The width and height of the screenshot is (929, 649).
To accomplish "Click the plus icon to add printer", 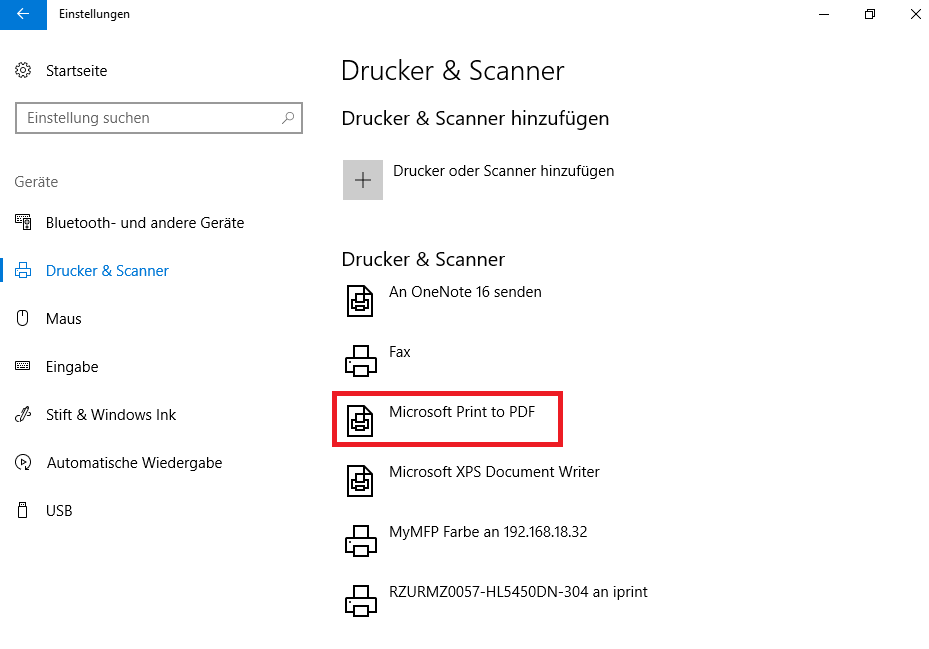I will pyautogui.click(x=363, y=180).
